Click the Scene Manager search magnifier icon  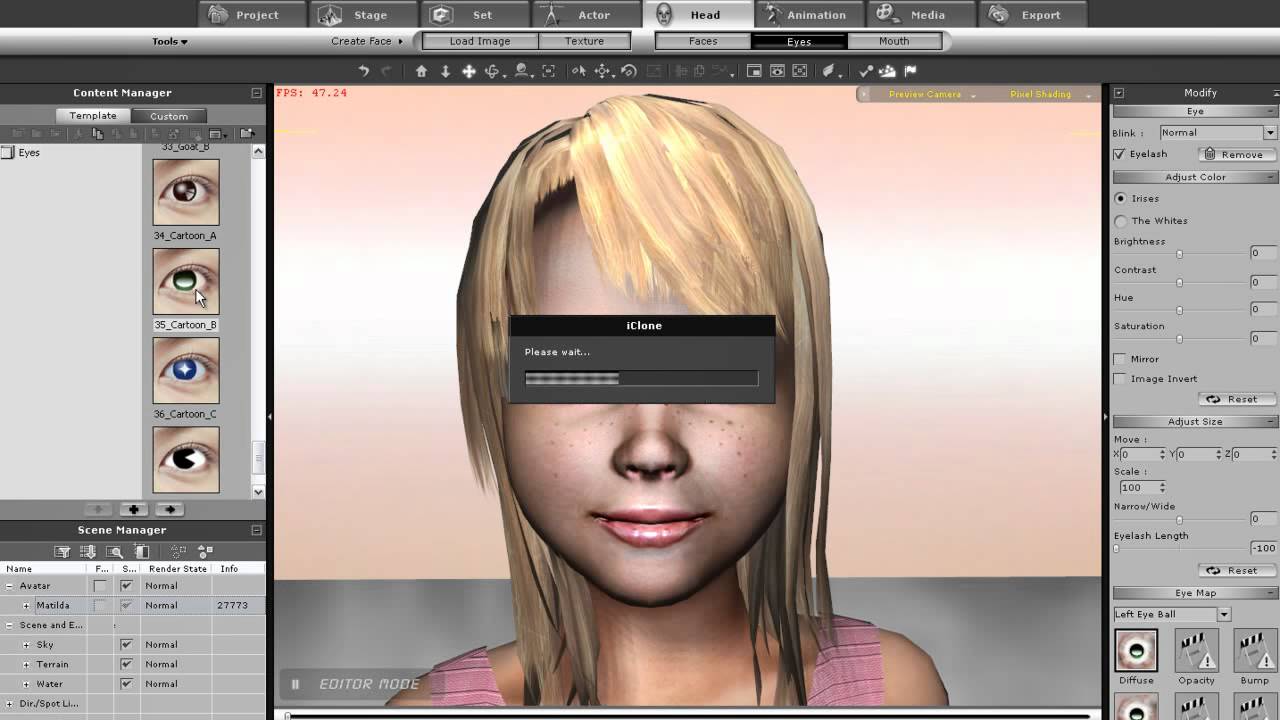(x=115, y=551)
